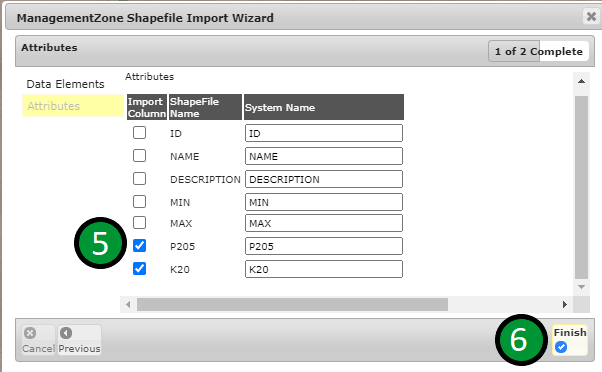Click the horizontal scrollbar thumb

click(292, 304)
